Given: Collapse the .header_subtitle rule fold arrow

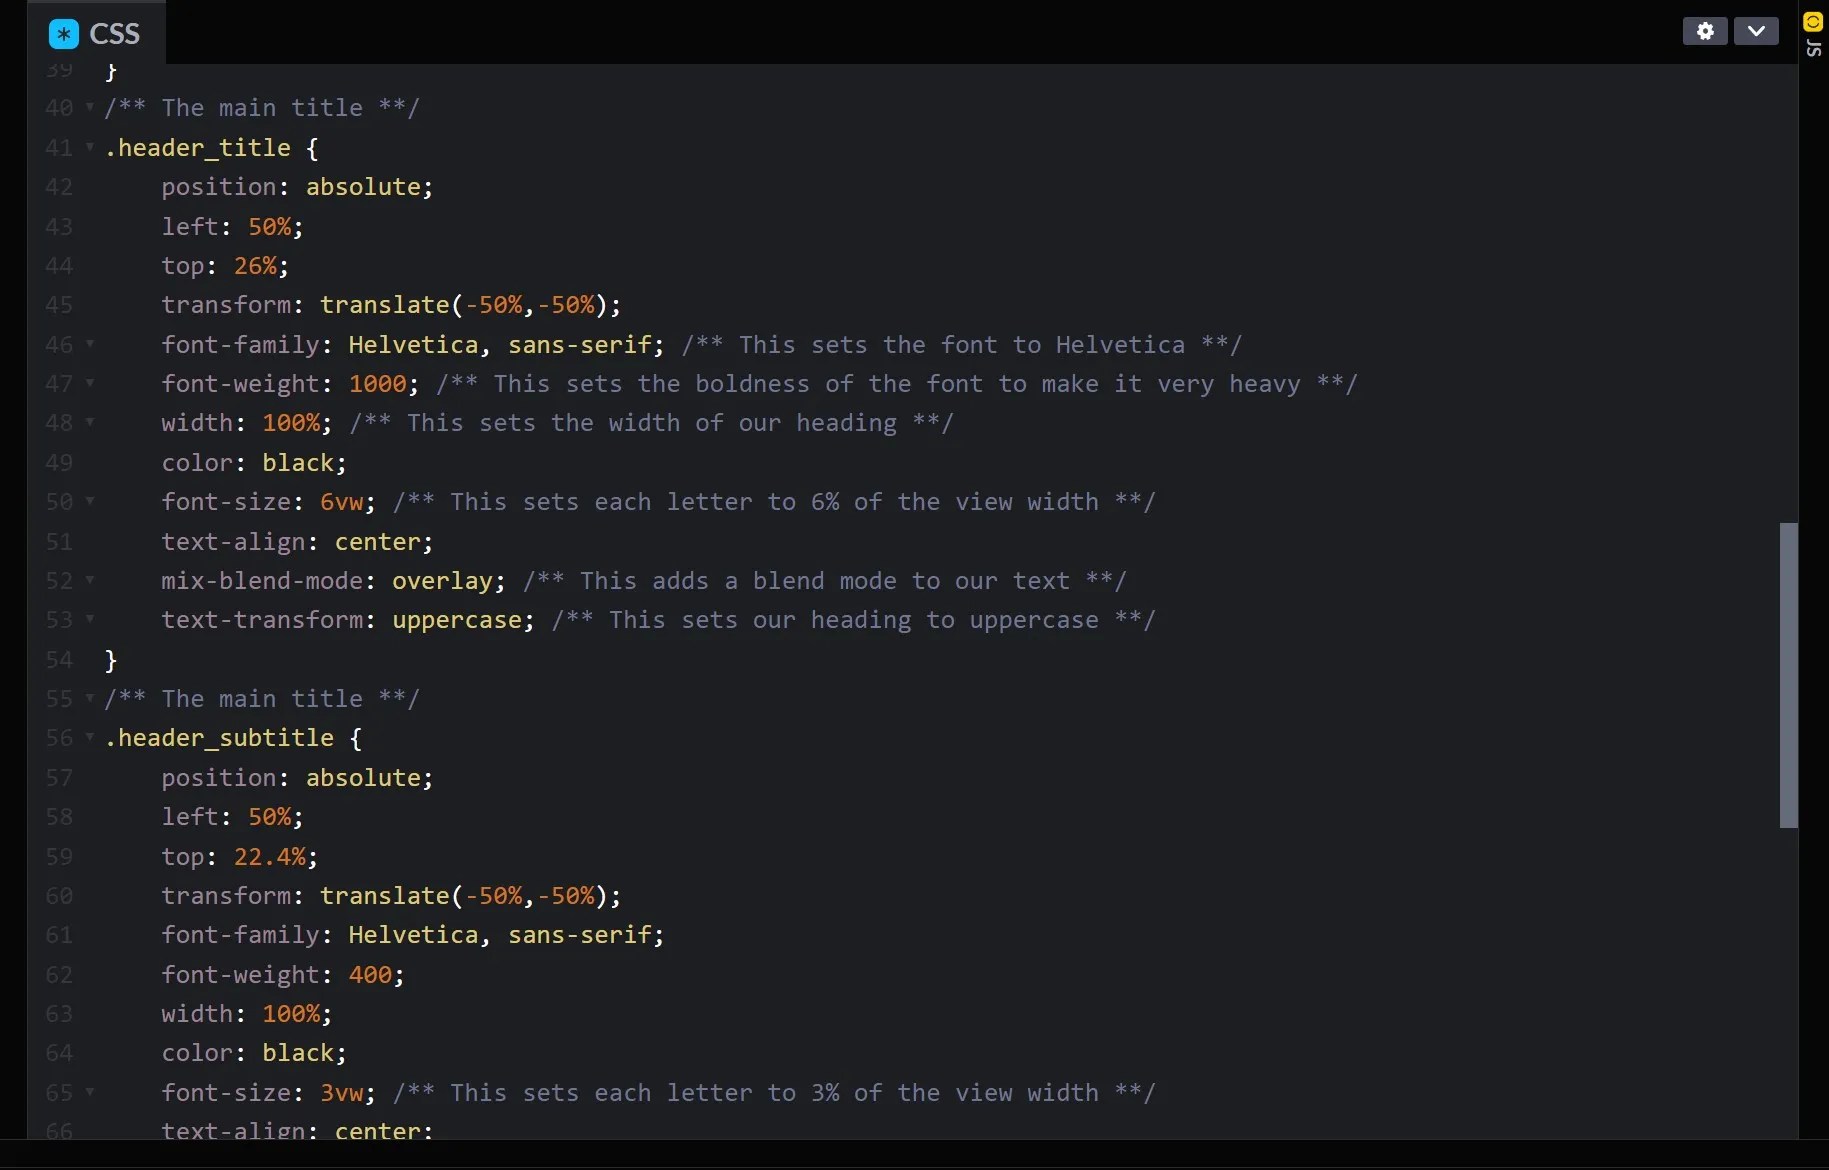Looking at the screenshot, I should (90, 738).
